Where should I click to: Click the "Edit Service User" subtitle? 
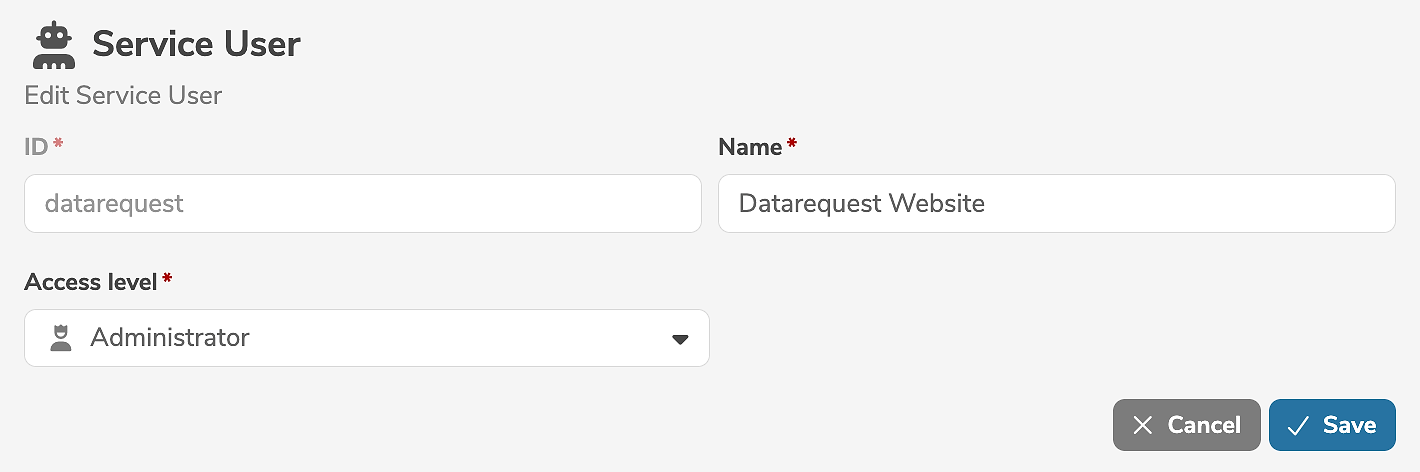[123, 96]
